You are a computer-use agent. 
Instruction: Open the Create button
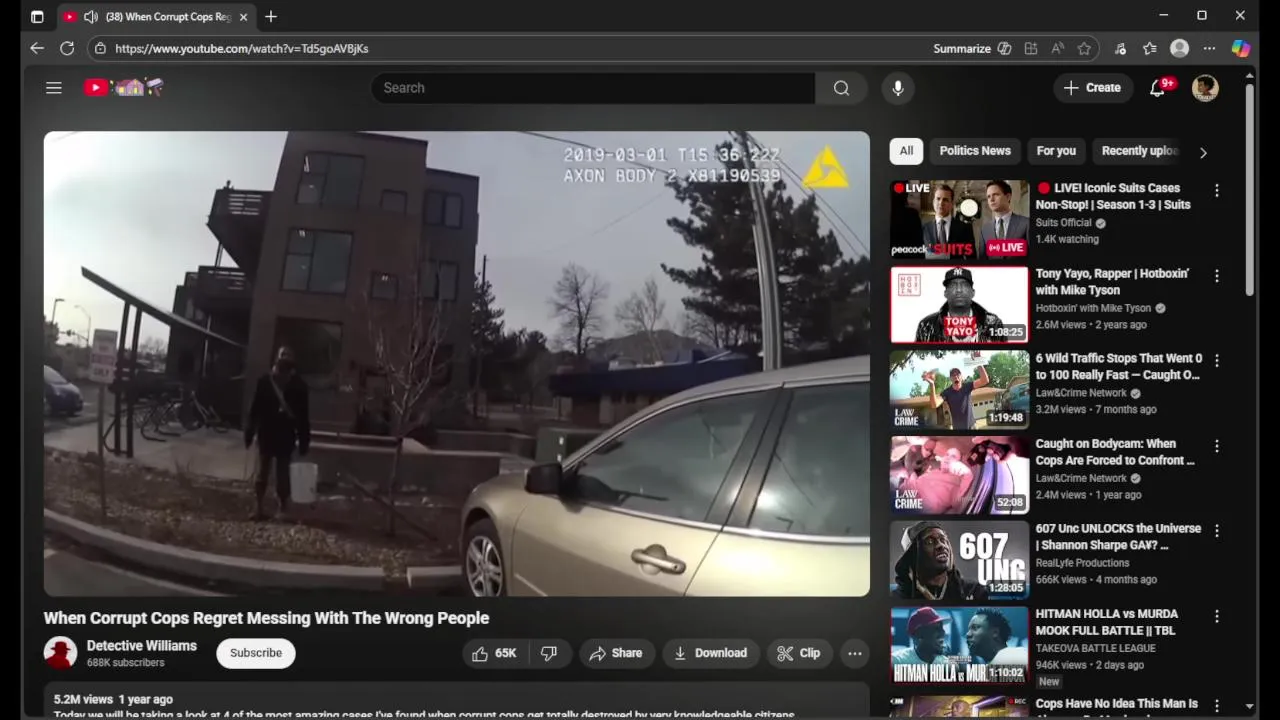point(1092,88)
